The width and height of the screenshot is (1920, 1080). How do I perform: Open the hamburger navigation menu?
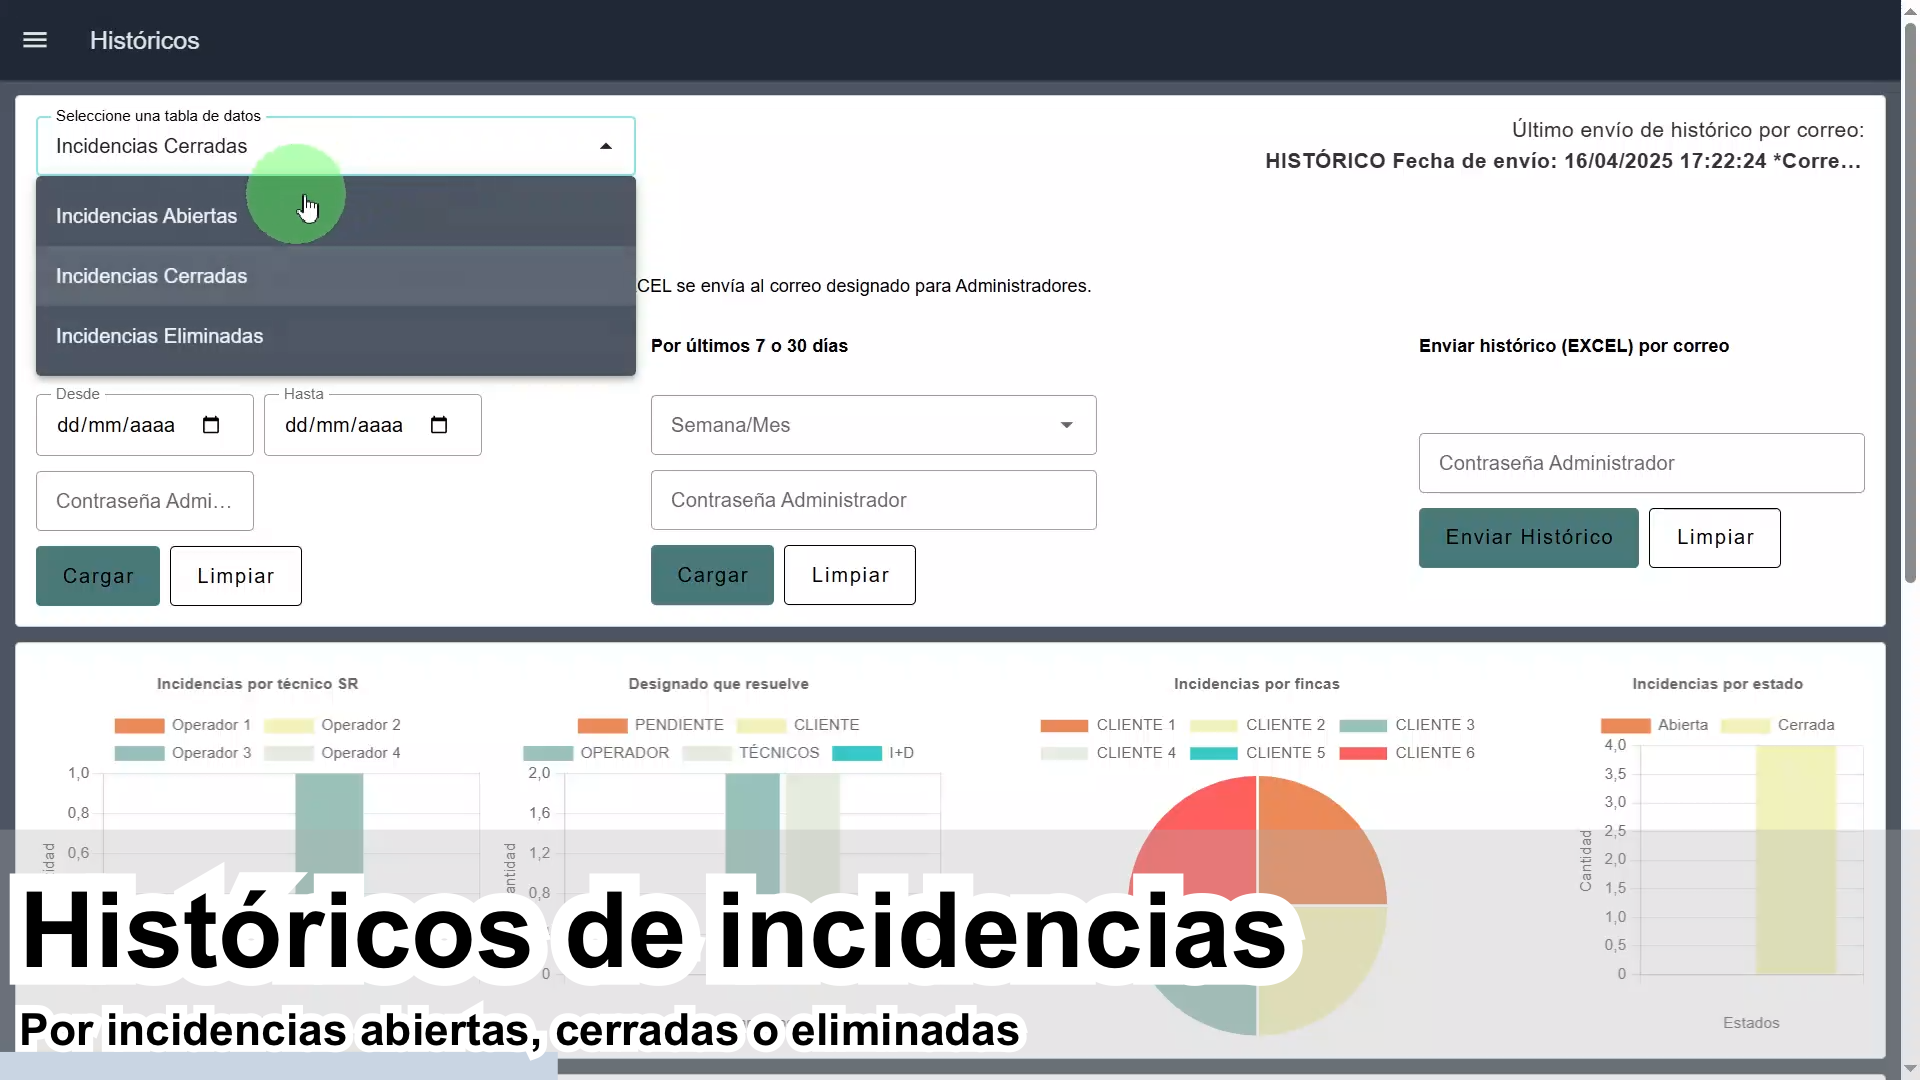[35, 40]
